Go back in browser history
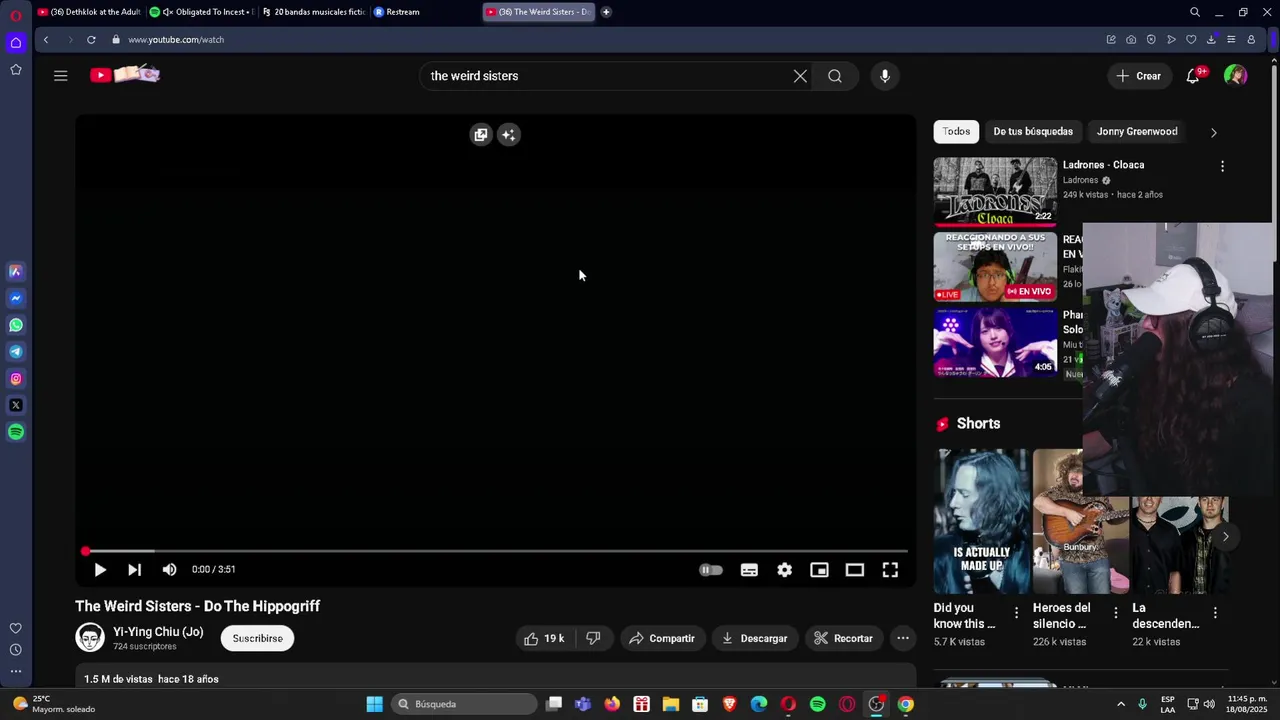 point(46,40)
